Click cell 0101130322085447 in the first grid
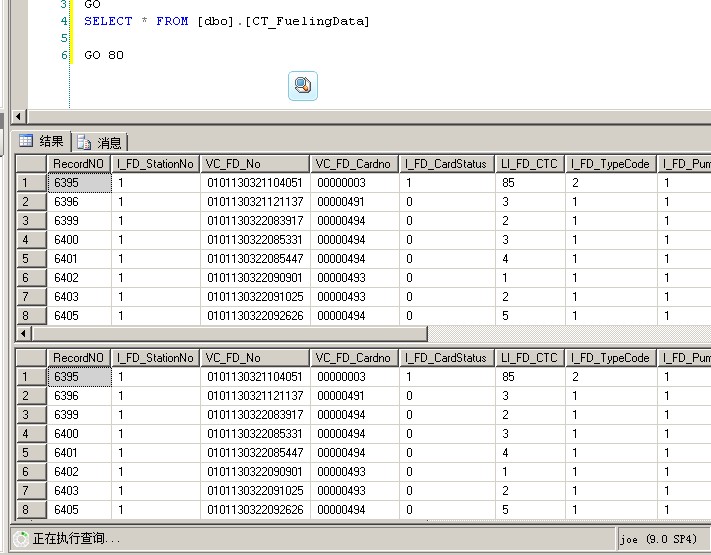The image size is (711, 555). click(x=255, y=259)
